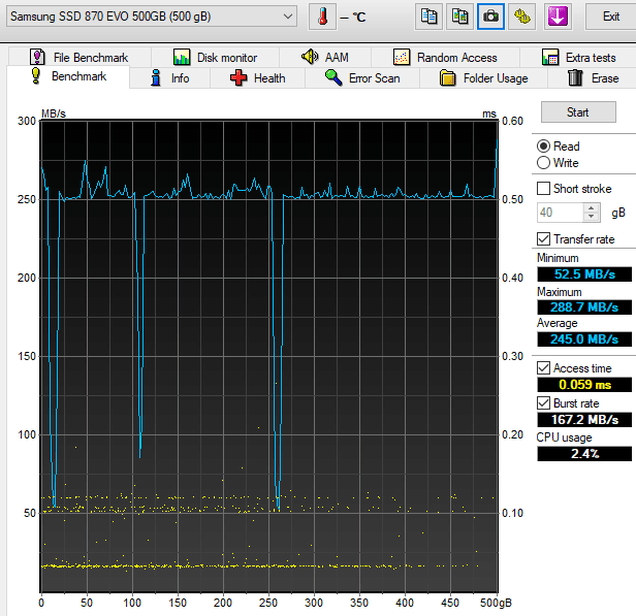Viewport: 636px width, 616px height.
Task: Toggle the Access time checkbox
Action: [544, 368]
